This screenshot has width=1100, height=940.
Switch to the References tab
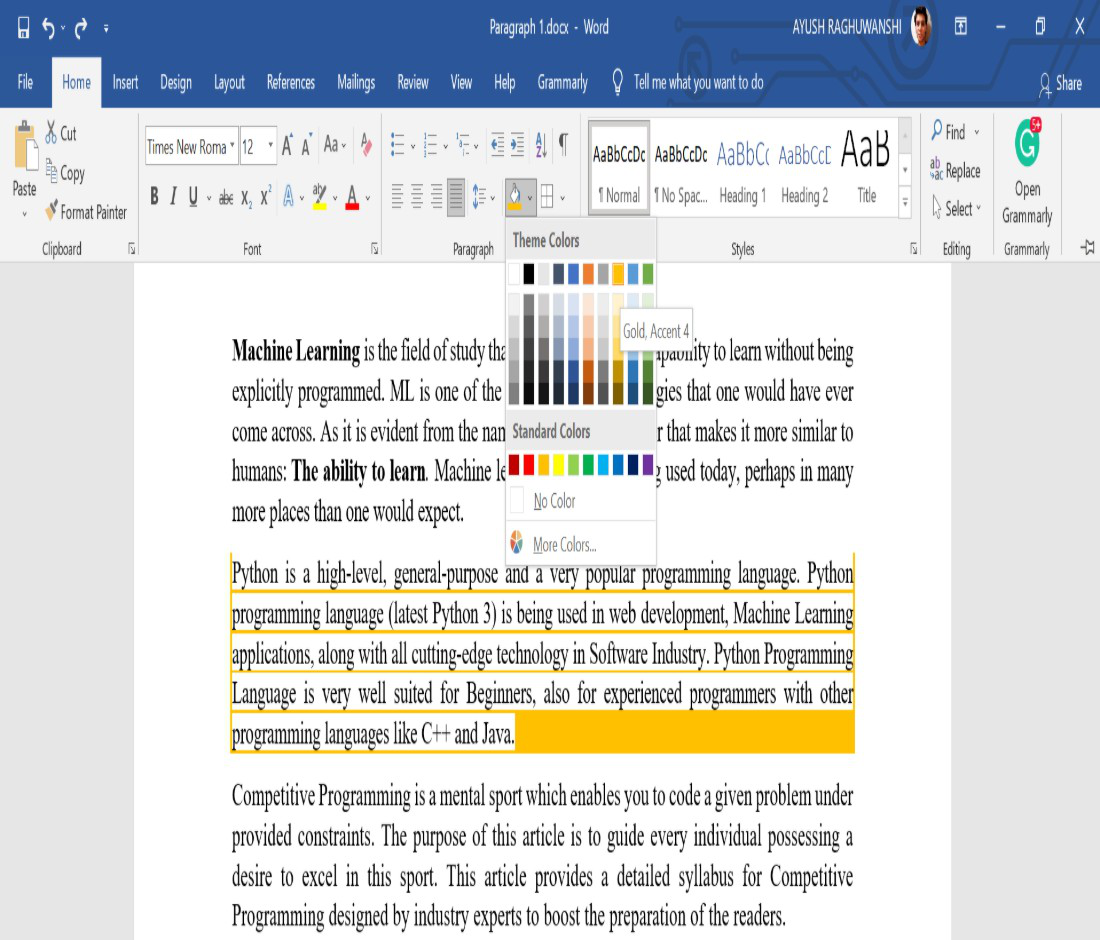290,83
